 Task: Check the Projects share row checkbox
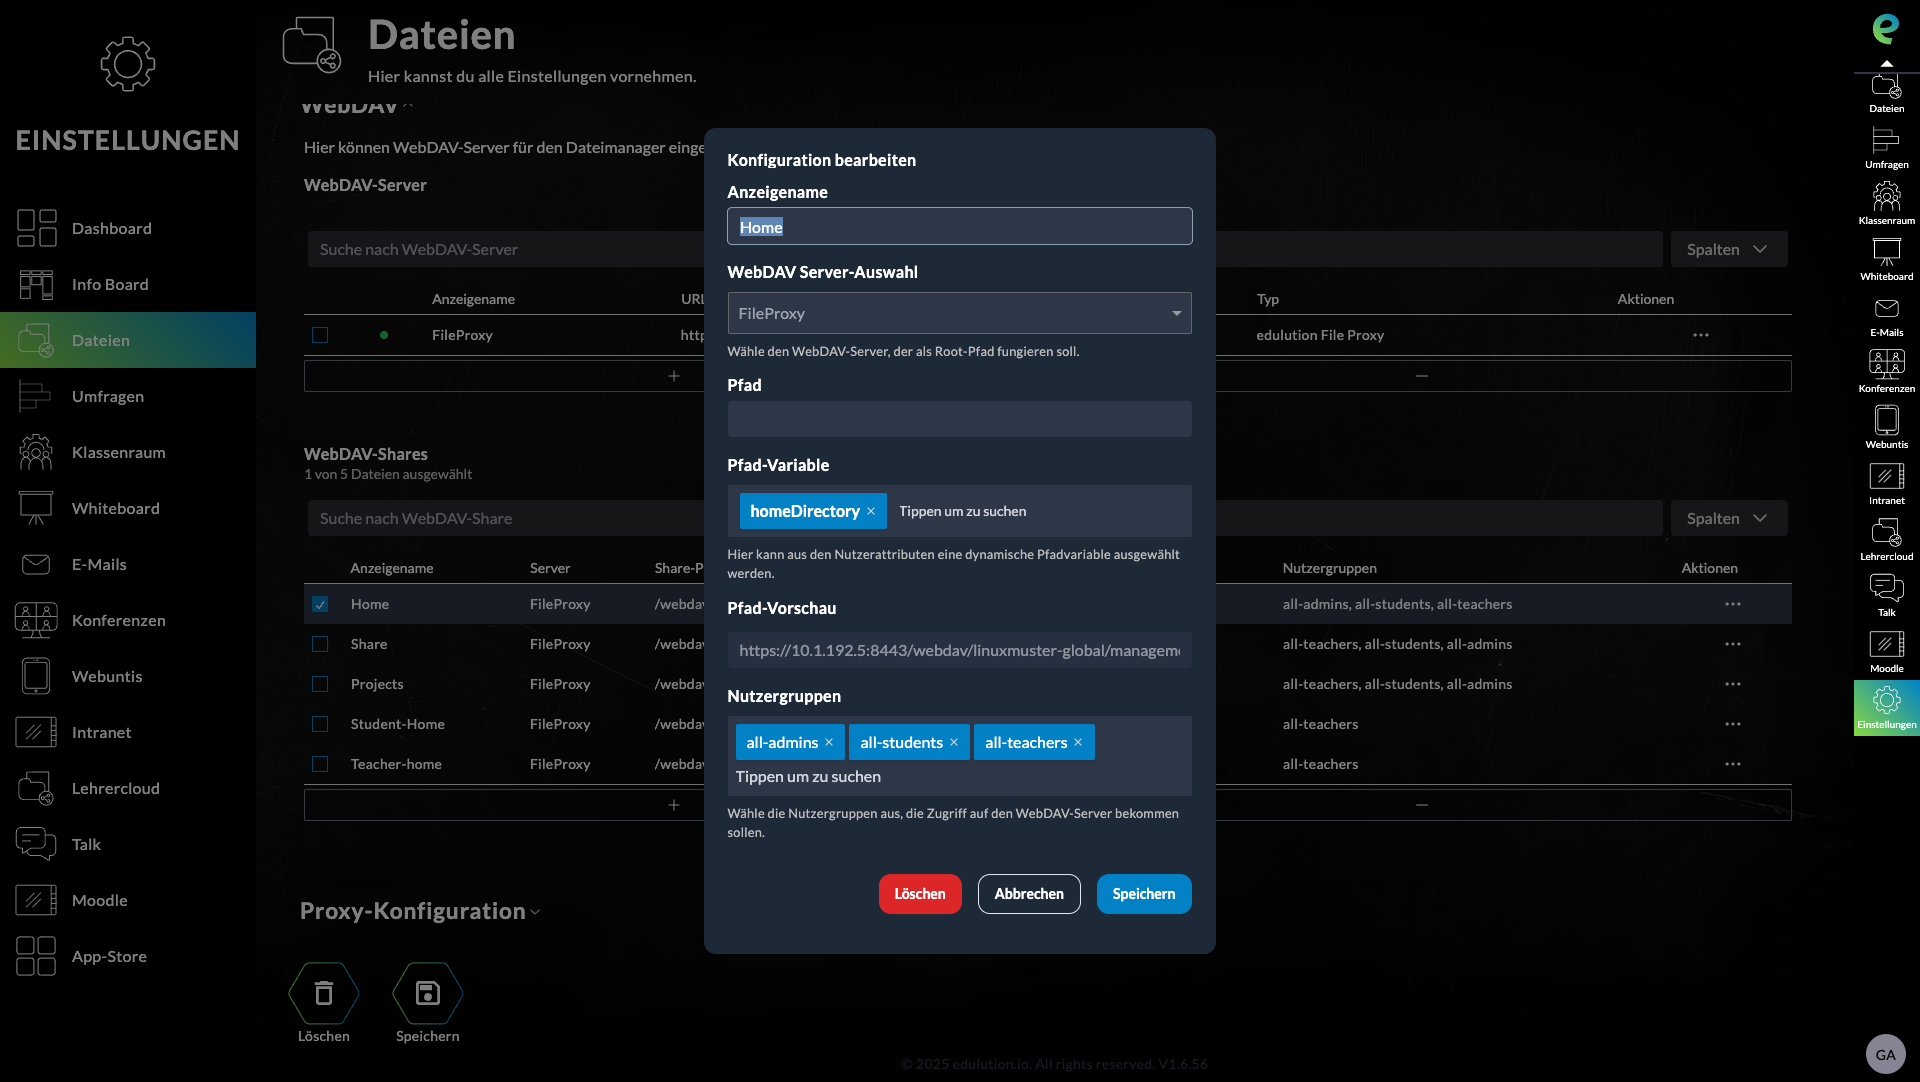pyautogui.click(x=320, y=684)
